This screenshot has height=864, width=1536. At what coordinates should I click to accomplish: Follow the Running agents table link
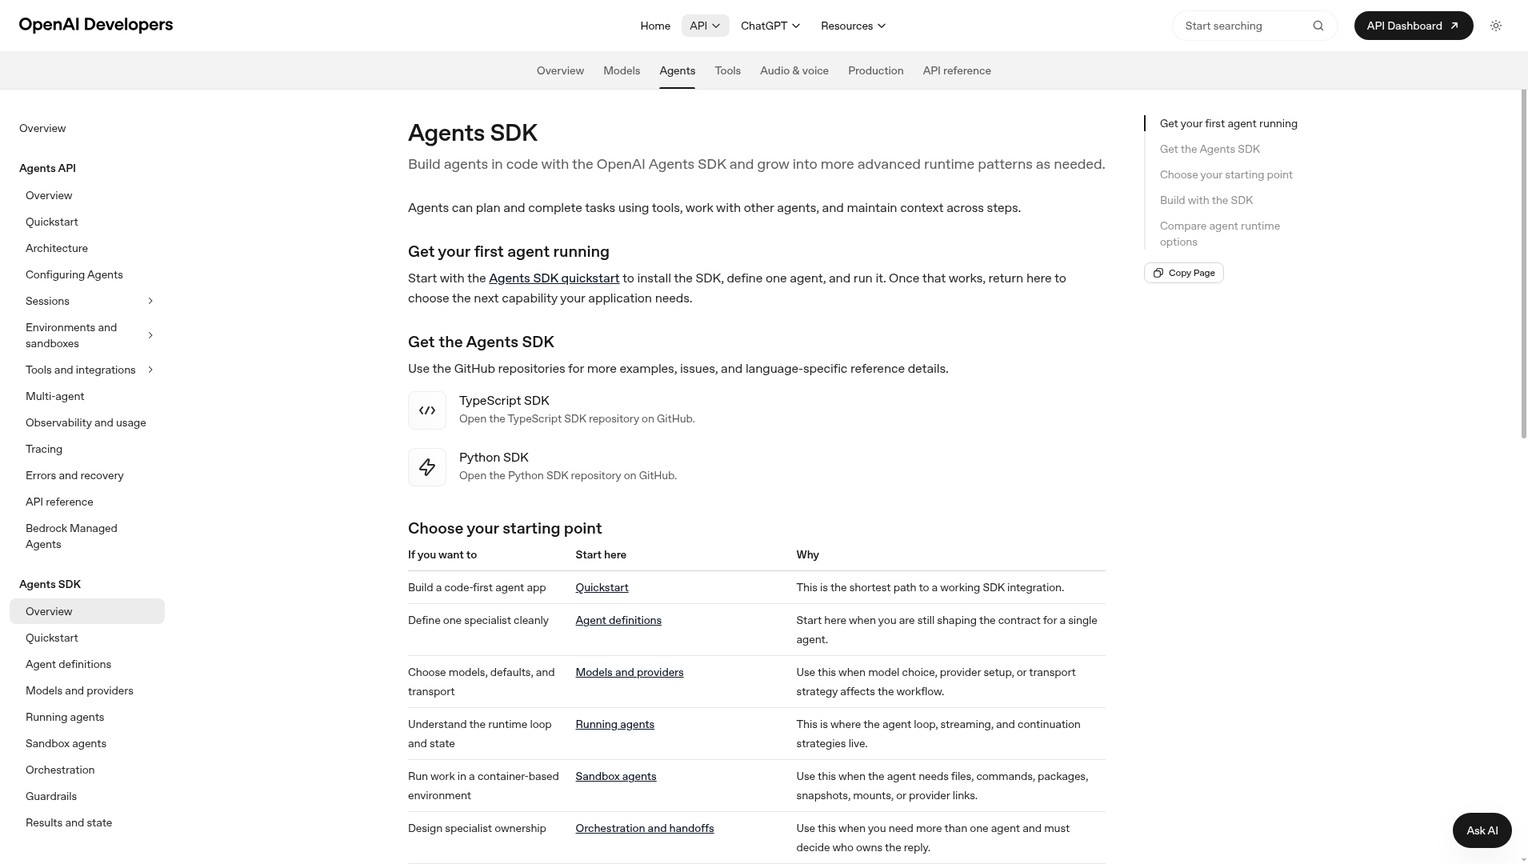pos(614,724)
